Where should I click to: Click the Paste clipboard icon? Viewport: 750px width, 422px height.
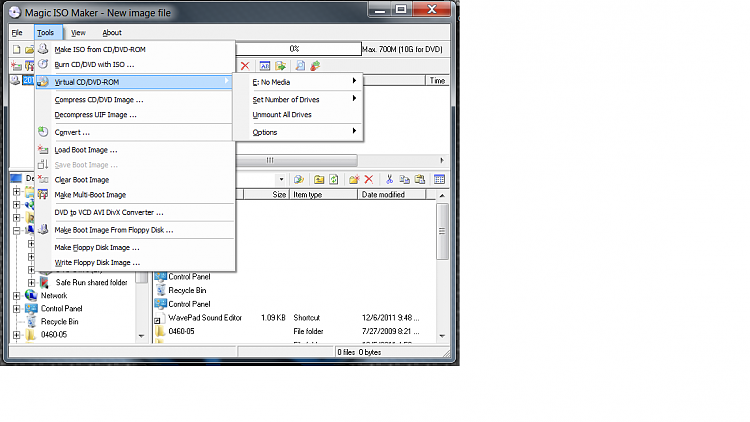click(420, 179)
